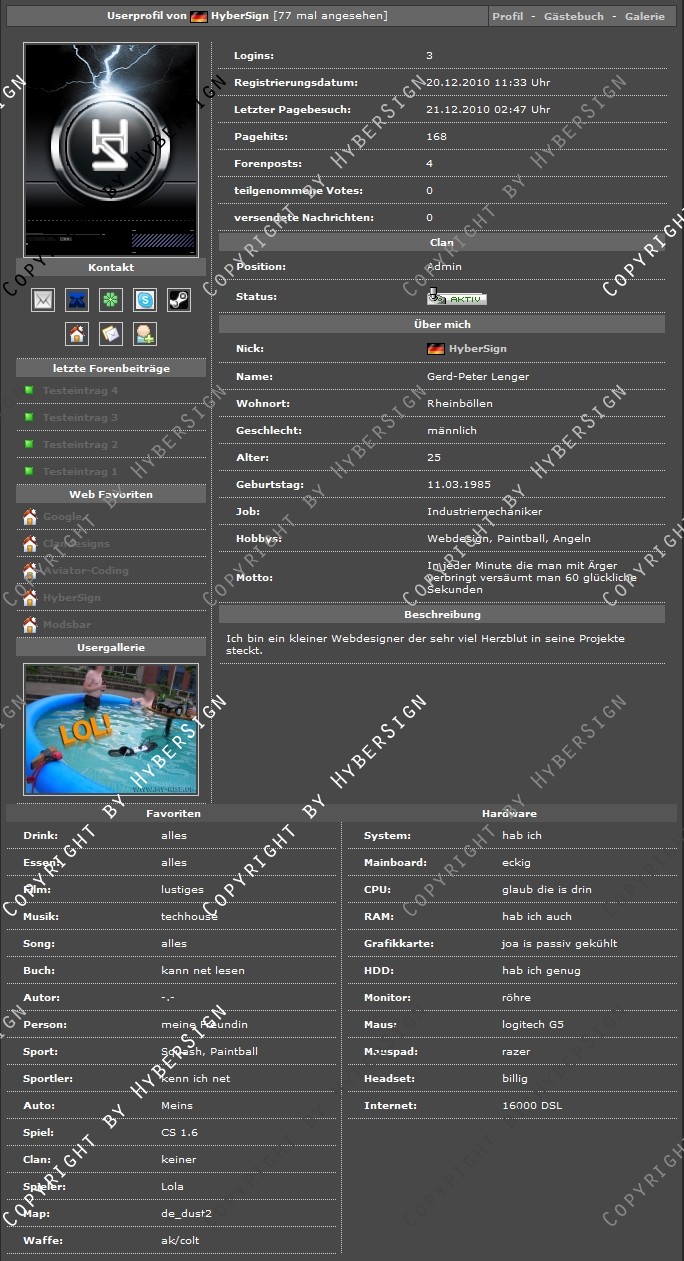Open the Gästebuch tab
Viewport: 684px width, 1261px height.
tap(573, 17)
